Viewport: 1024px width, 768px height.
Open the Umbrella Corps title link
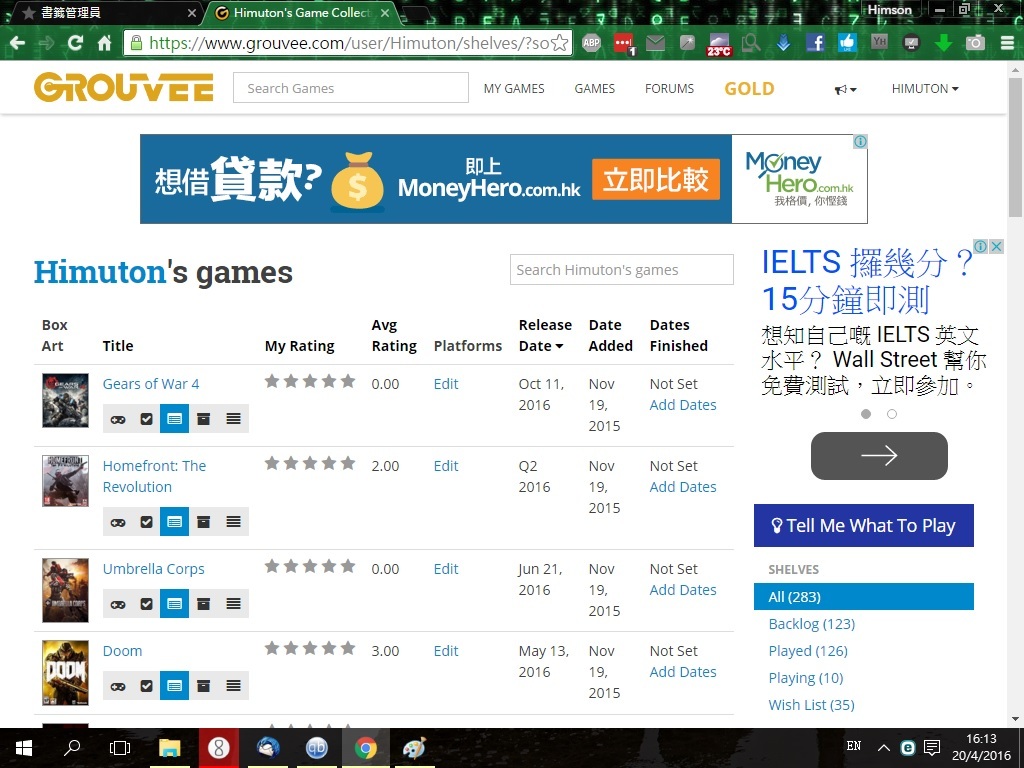point(153,569)
